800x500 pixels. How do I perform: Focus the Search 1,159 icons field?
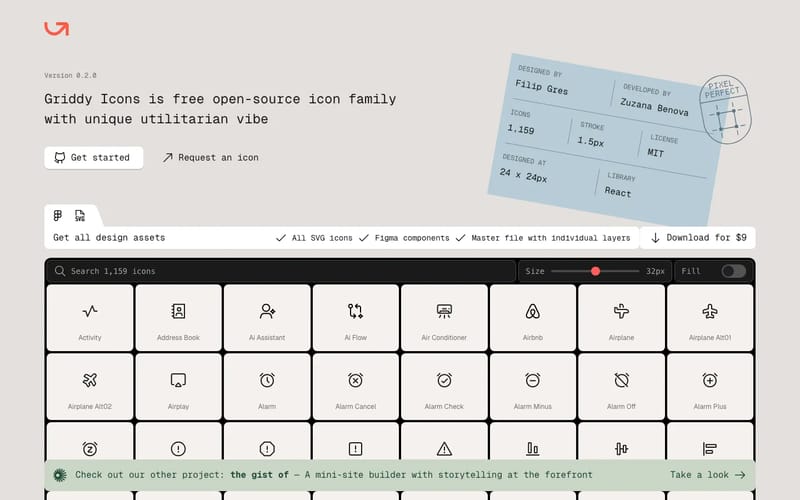click(280, 271)
